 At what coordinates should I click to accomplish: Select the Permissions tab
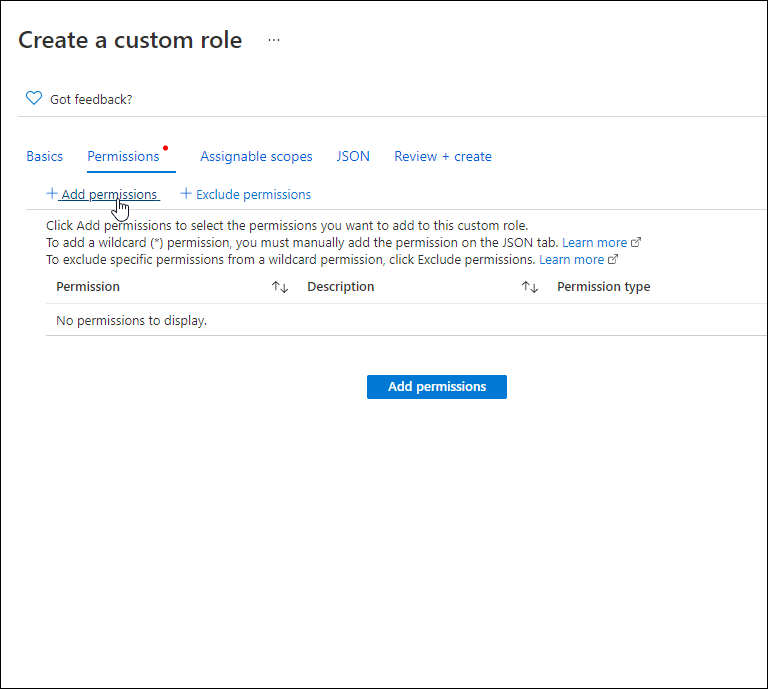[x=123, y=156]
